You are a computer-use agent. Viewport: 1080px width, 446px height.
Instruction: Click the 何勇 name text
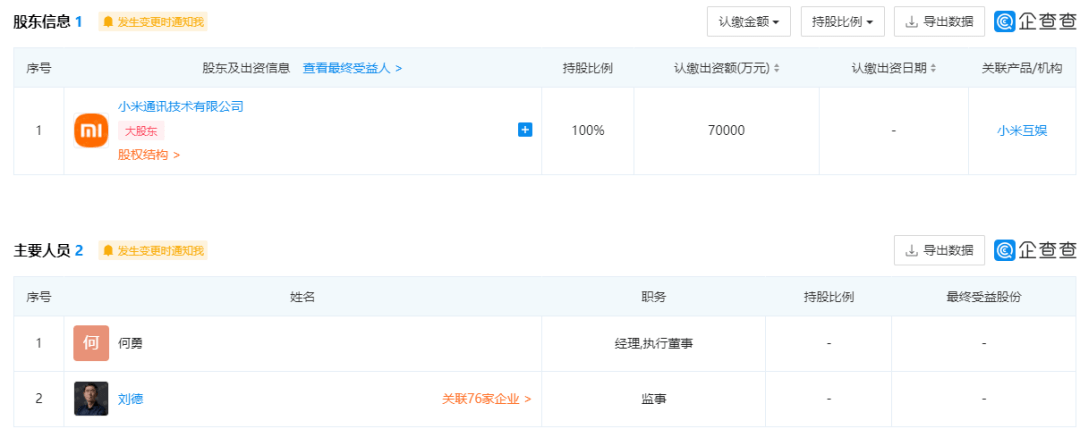pyautogui.click(x=130, y=343)
